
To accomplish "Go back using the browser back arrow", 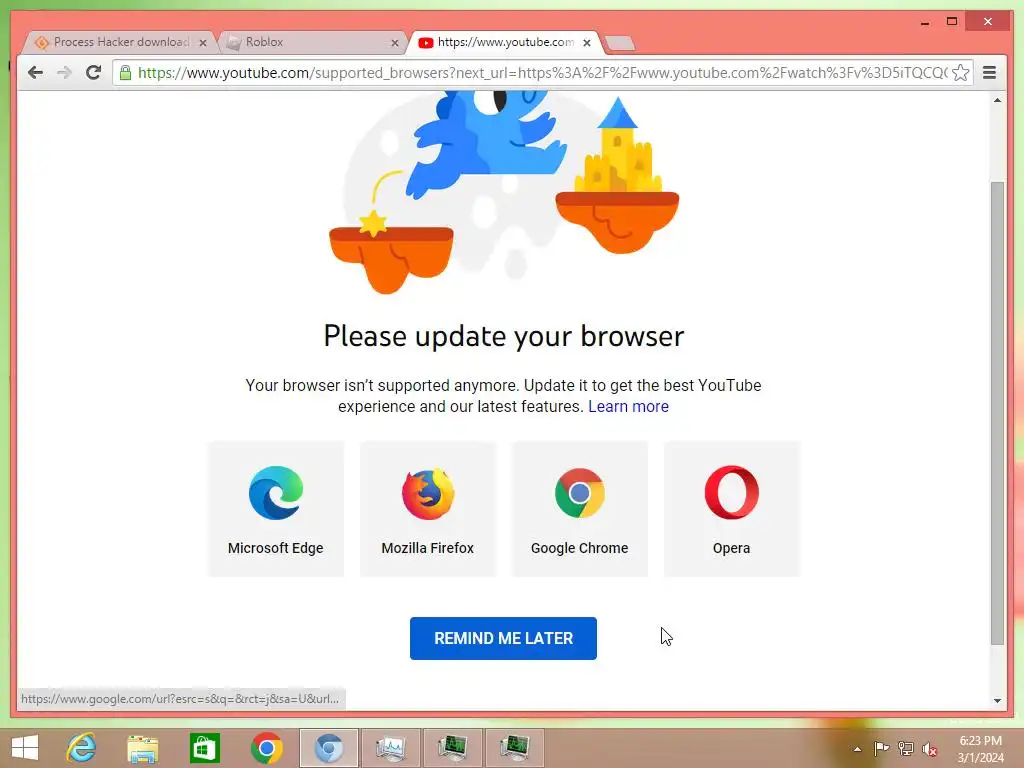I will click(35, 72).
